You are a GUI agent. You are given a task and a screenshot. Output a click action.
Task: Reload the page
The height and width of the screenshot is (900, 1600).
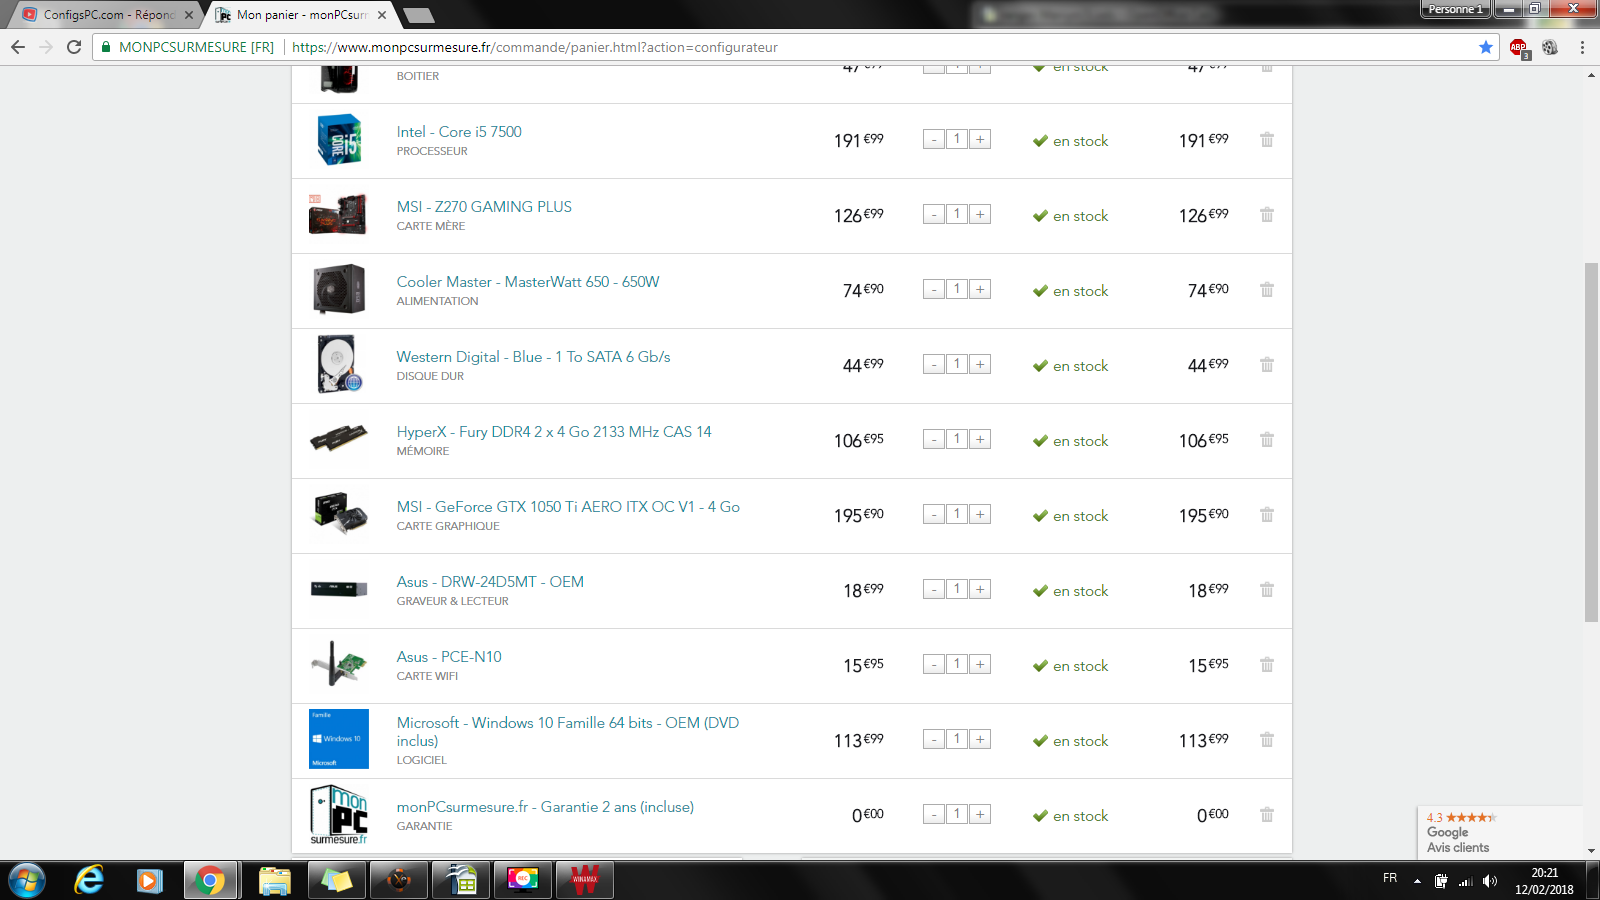point(74,47)
